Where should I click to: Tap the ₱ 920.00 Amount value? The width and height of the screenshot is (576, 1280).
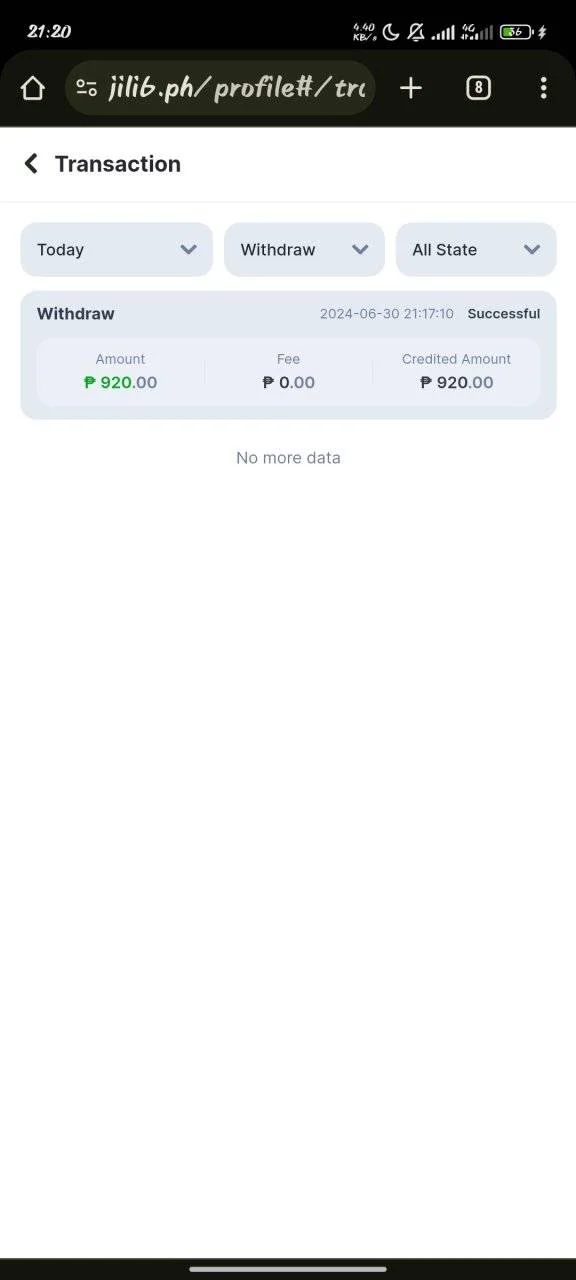pos(121,382)
